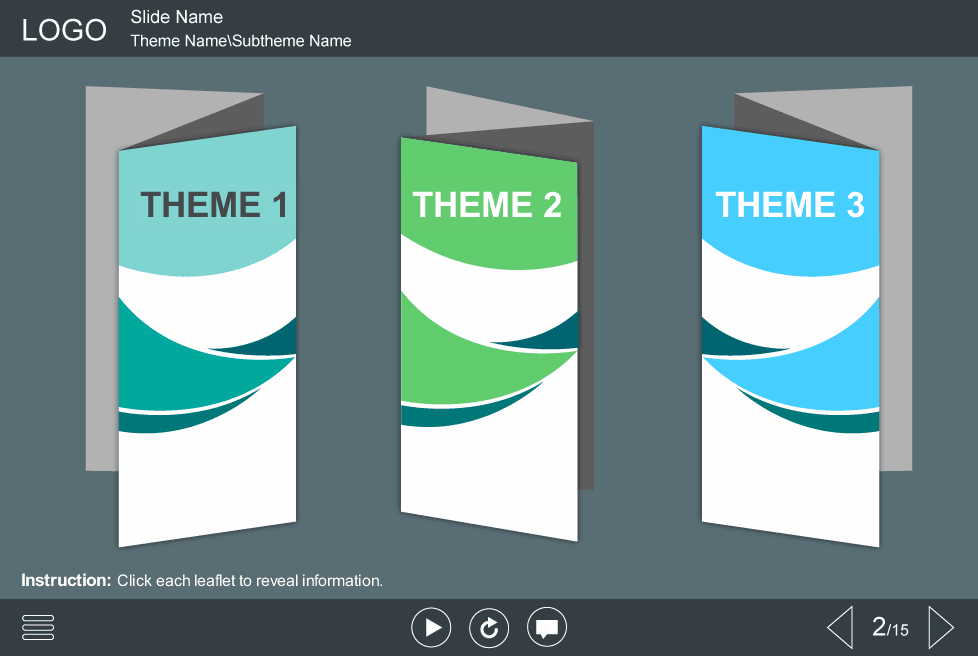Click gray back panel of Theme 3 leaflet

point(896,300)
